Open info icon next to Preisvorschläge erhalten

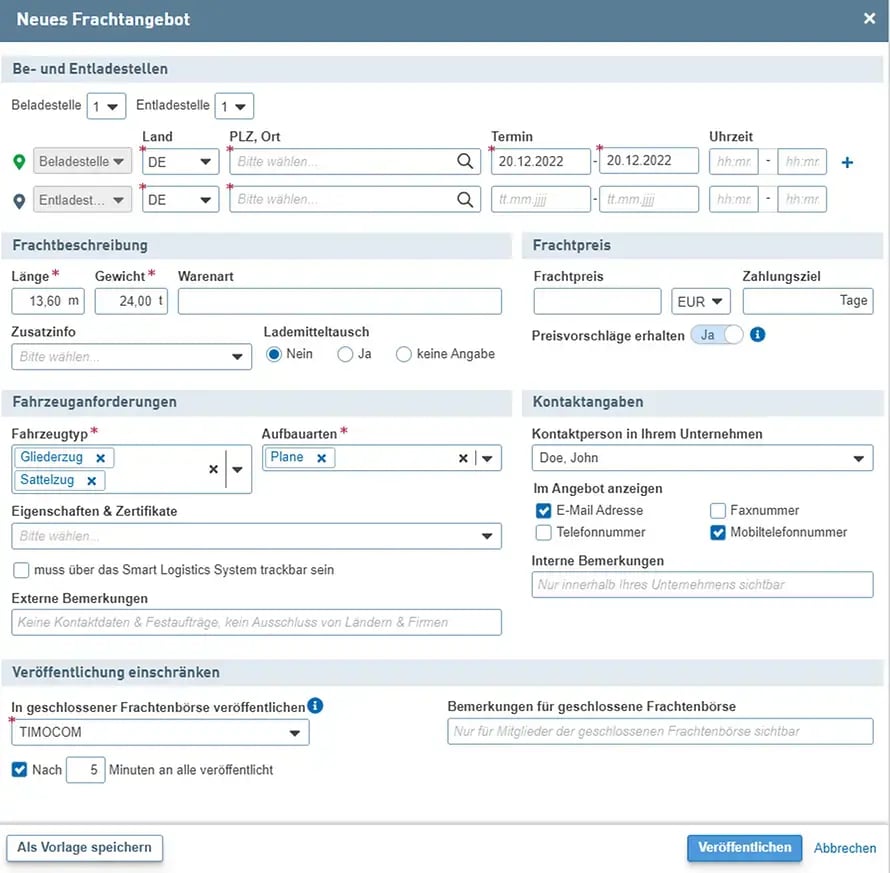pos(757,335)
